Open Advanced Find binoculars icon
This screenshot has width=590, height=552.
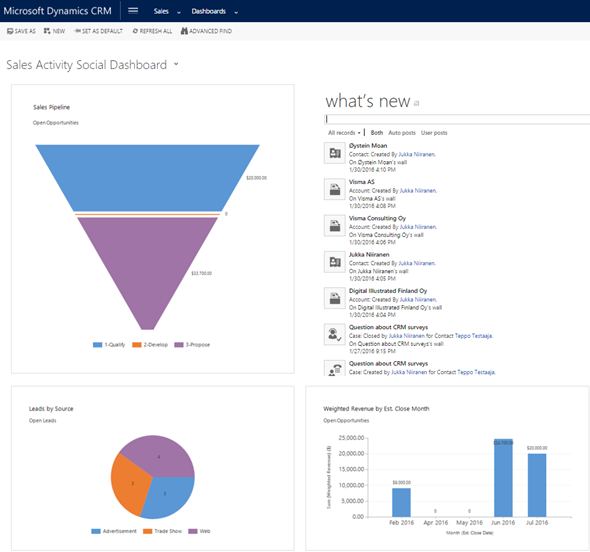coord(184,31)
